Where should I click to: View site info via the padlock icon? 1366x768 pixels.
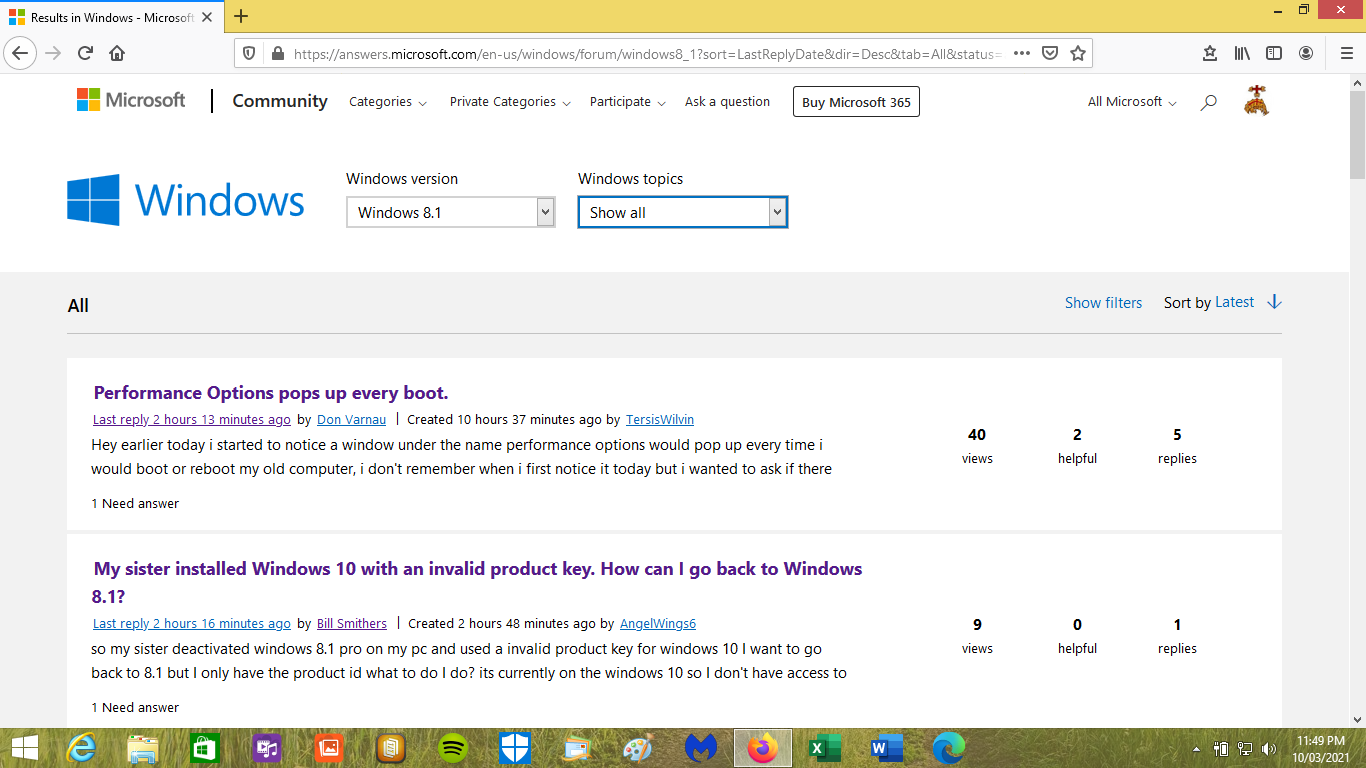[x=277, y=53]
